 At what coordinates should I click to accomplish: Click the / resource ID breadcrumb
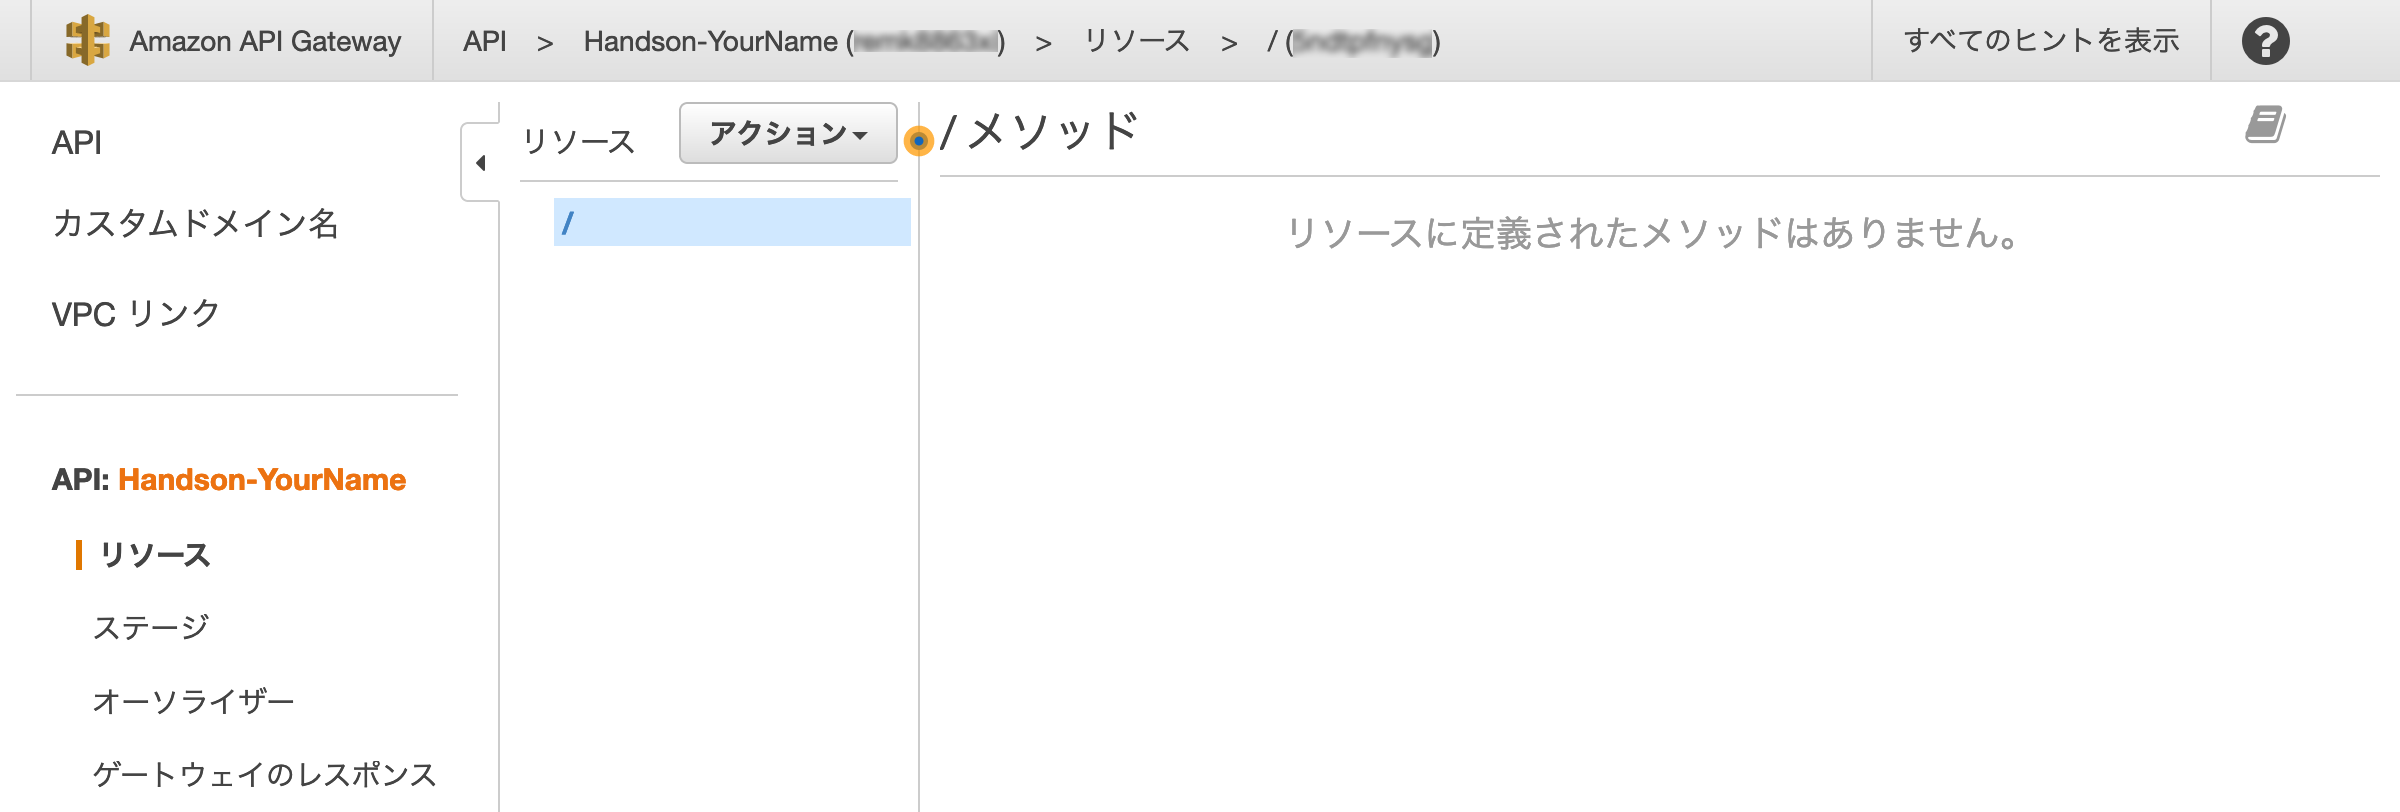pos(1354,42)
